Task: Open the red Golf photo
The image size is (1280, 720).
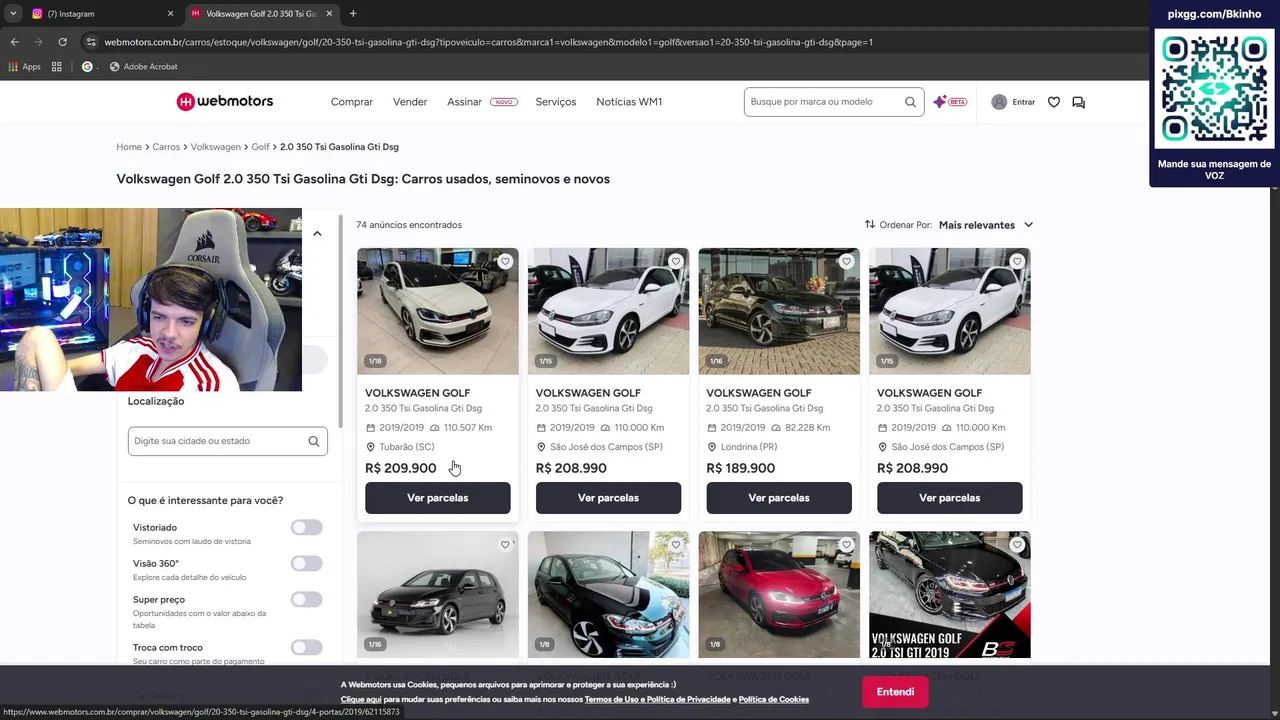Action: point(778,594)
